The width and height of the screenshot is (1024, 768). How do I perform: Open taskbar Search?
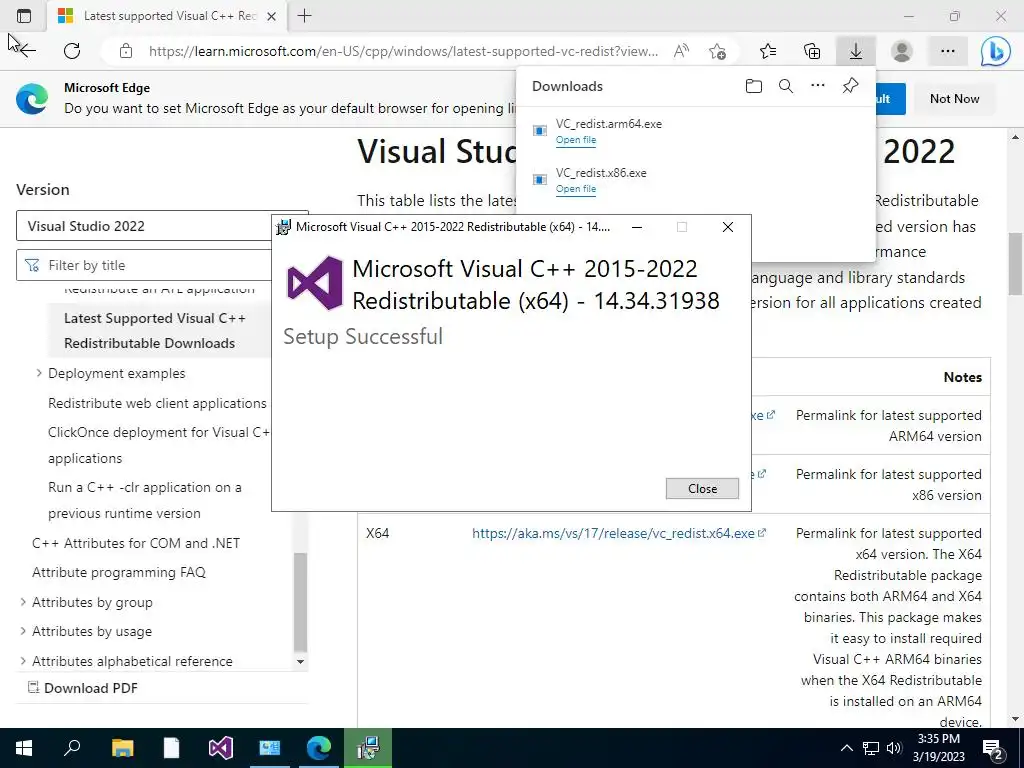tap(72, 748)
